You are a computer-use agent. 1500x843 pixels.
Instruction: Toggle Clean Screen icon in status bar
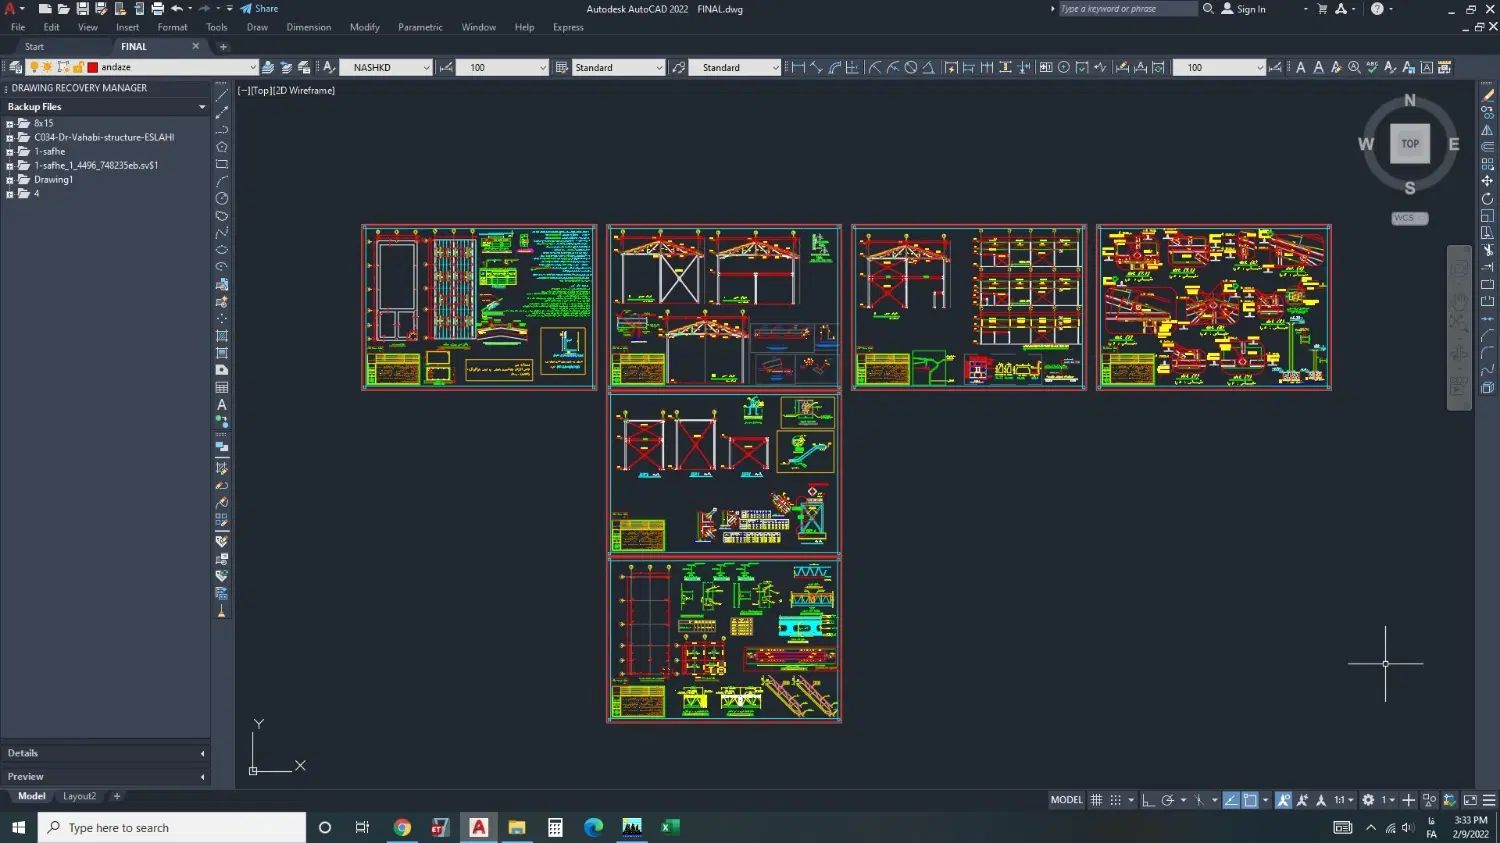[1470, 800]
